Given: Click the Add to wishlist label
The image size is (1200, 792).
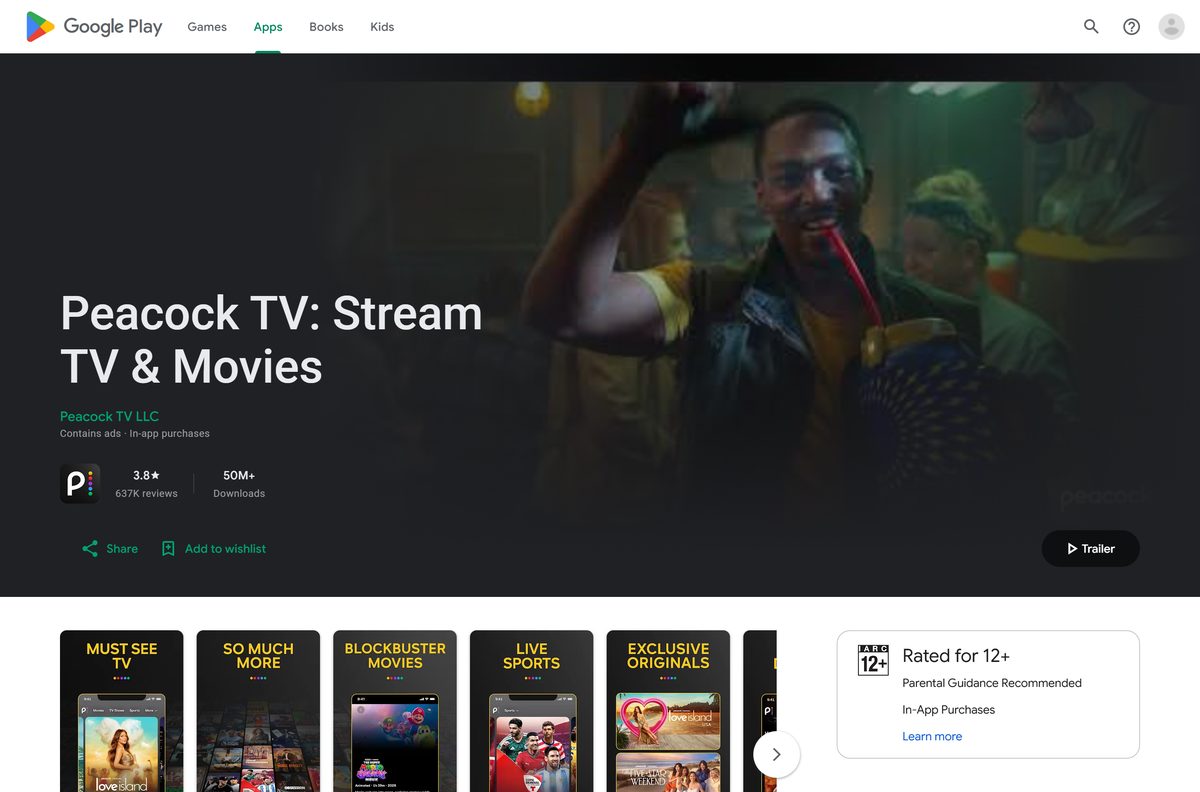Looking at the screenshot, I should (x=225, y=549).
